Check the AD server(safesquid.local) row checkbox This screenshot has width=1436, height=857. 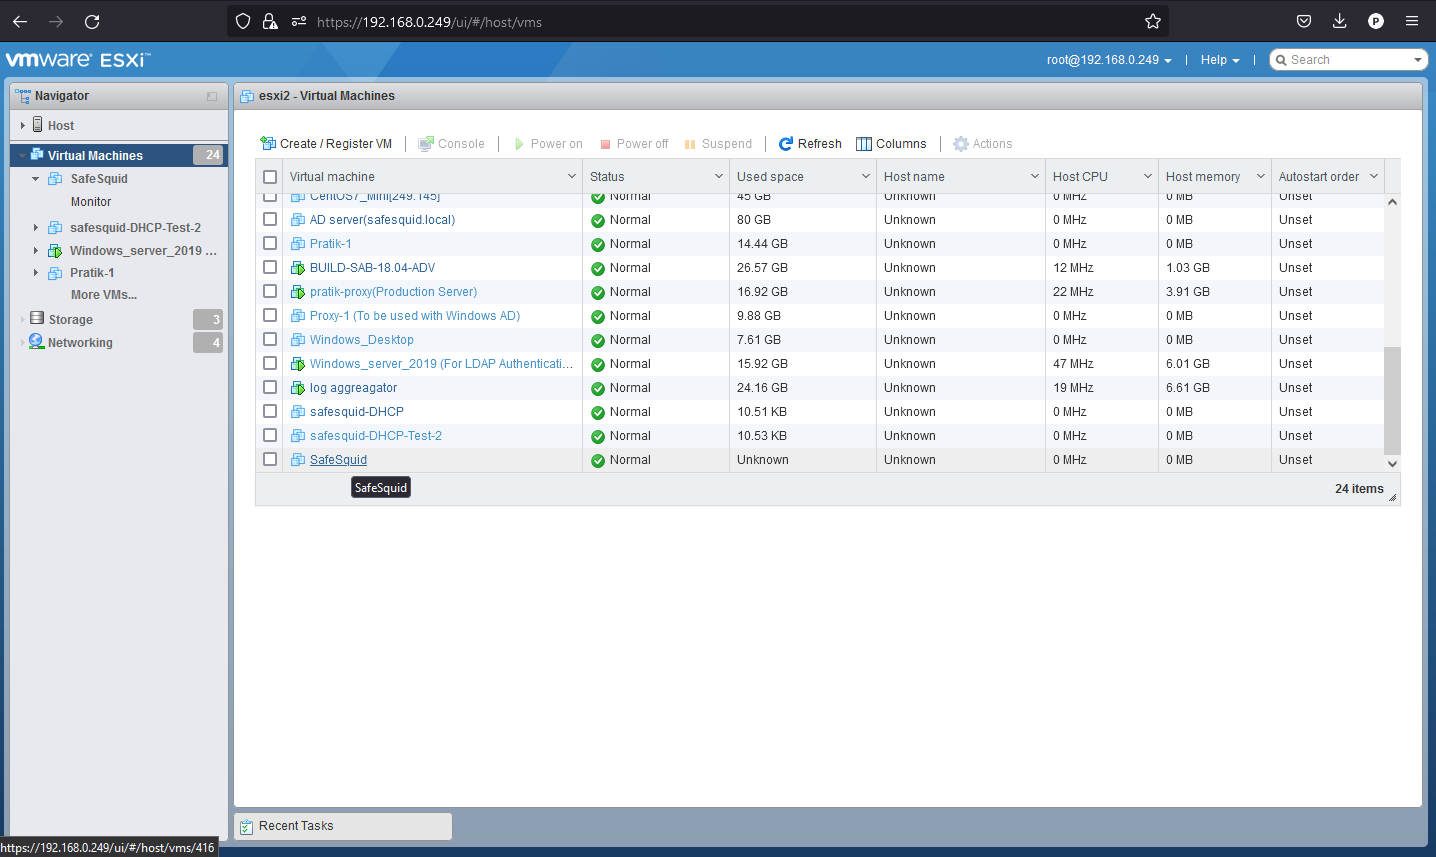(270, 219)
